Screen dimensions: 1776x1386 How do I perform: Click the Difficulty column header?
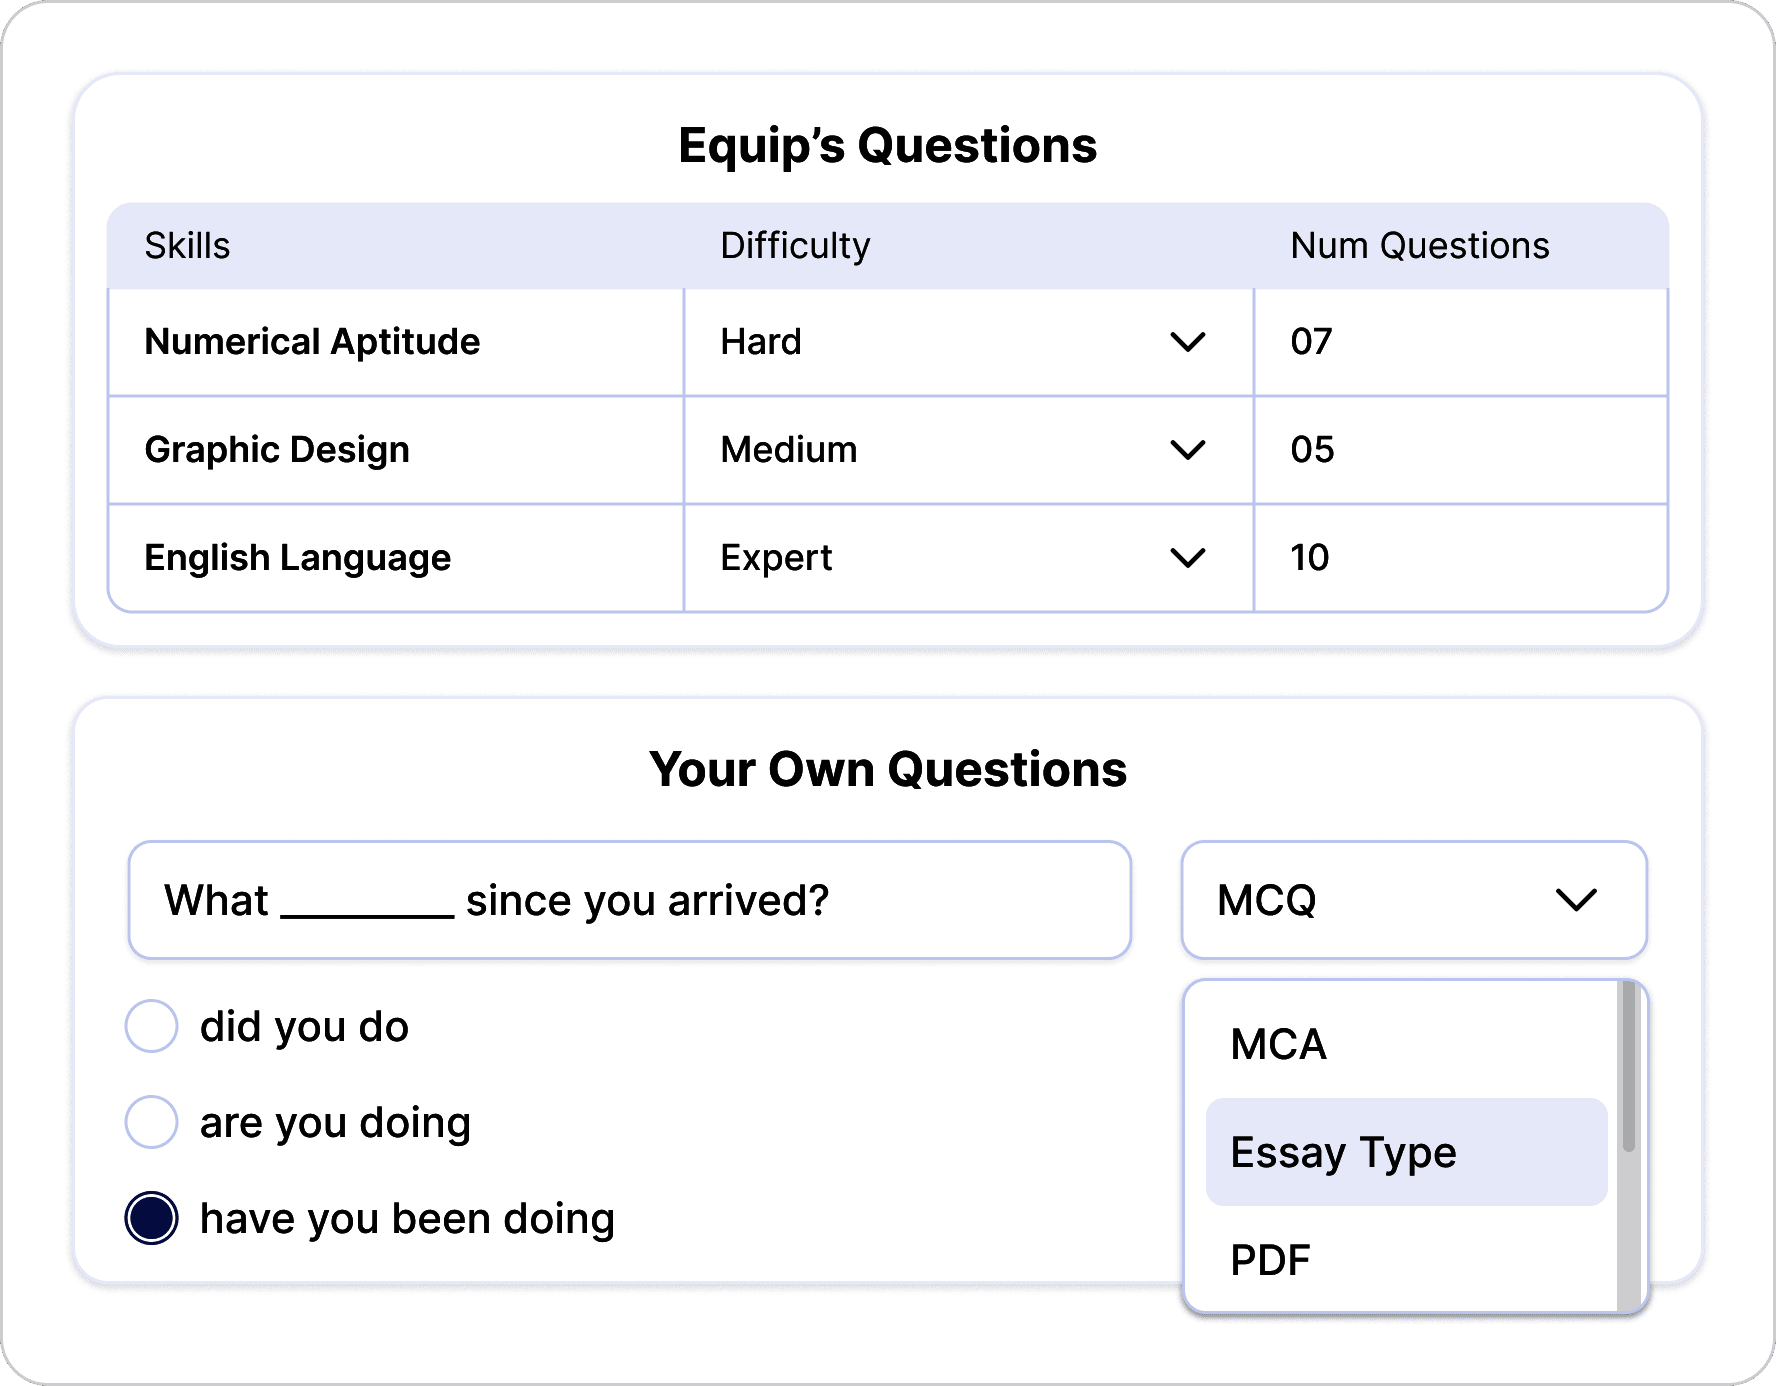click(795, 245)
